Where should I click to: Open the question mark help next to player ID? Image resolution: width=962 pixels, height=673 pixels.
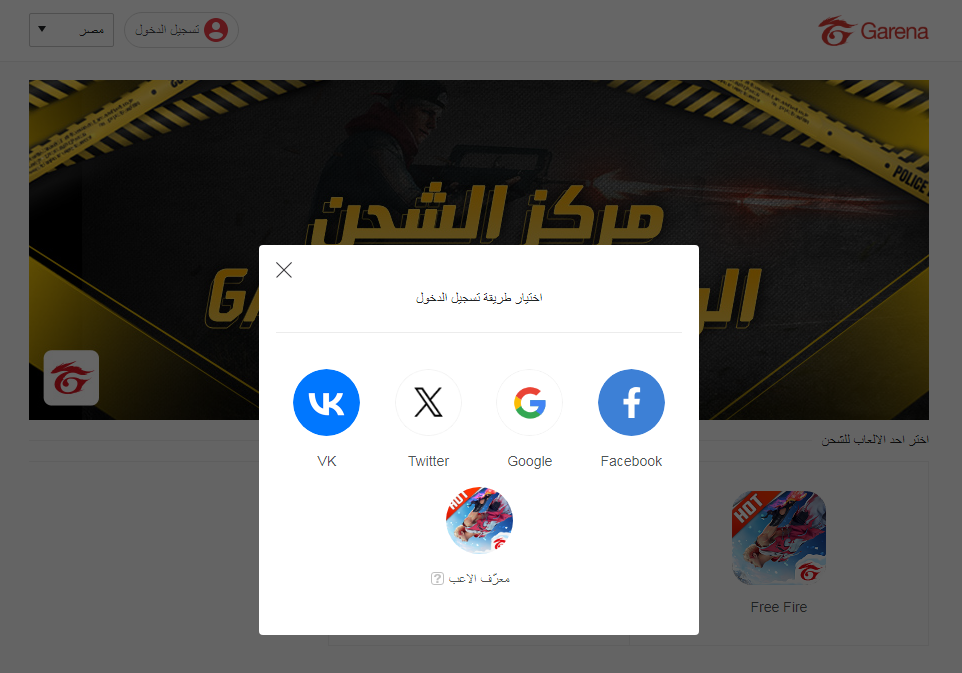[437, 579]
